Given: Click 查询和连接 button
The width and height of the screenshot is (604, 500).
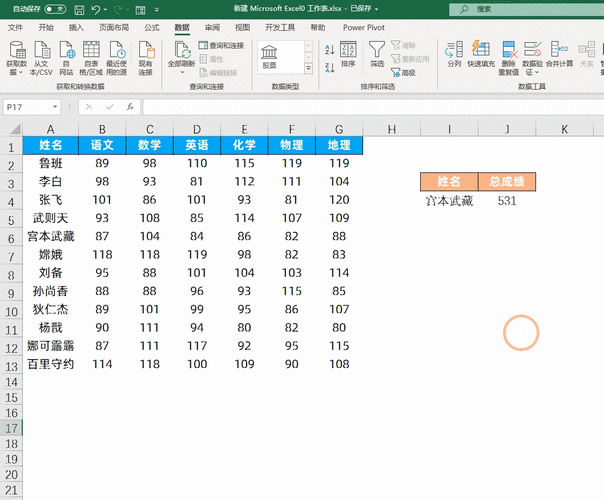Looking at the screenshot, I should click(221, 45).
